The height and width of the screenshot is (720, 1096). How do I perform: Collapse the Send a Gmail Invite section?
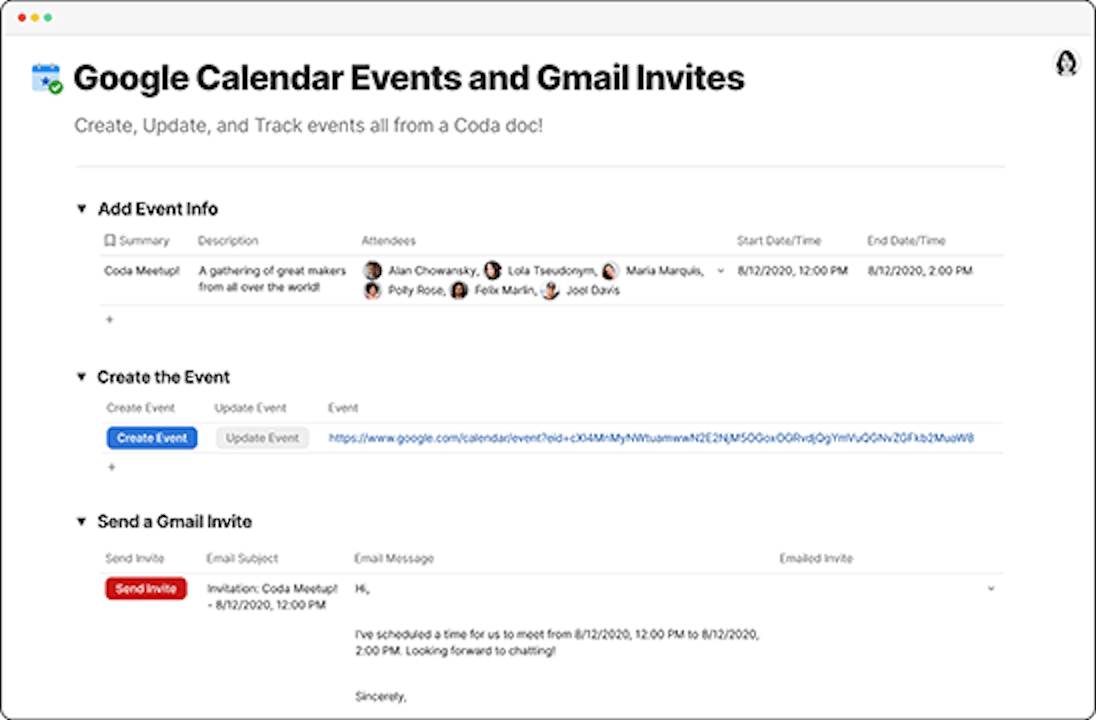[x=81, y=521]
